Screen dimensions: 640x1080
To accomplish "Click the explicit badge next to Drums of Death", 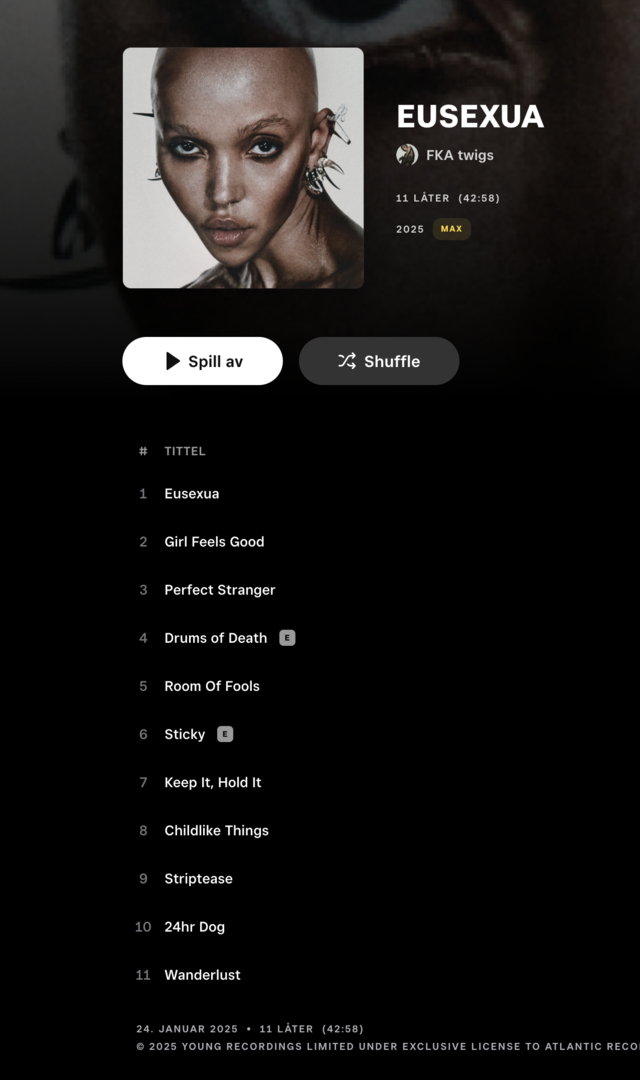I will (x=287, y=638).
